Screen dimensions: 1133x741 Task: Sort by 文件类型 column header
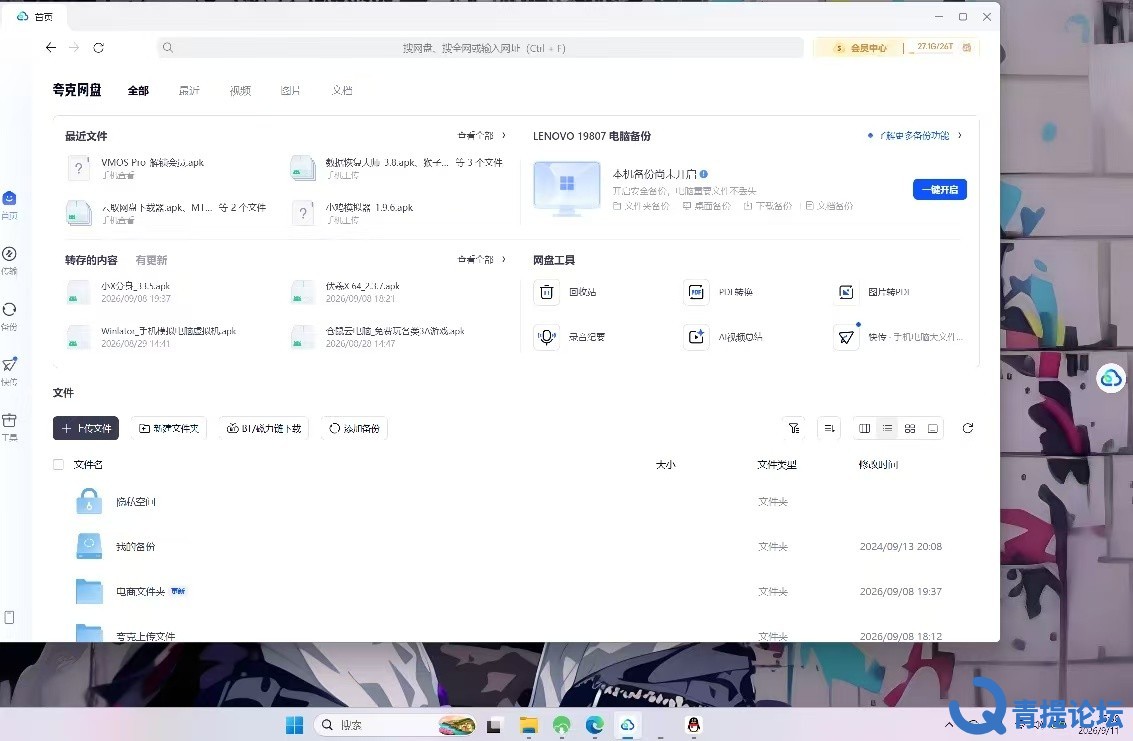click(x=777, y=465)
